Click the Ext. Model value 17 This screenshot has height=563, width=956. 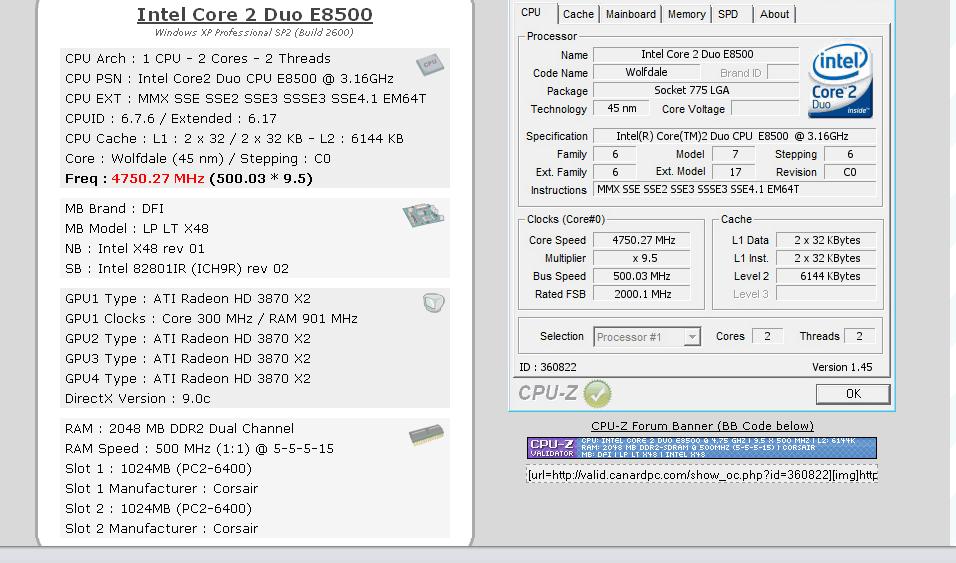point(735,172)
